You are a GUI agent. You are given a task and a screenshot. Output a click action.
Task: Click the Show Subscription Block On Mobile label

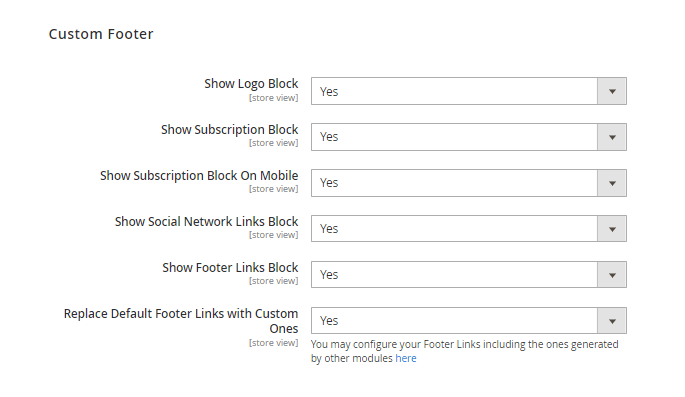pyautogui.click(x=199, y=176)
